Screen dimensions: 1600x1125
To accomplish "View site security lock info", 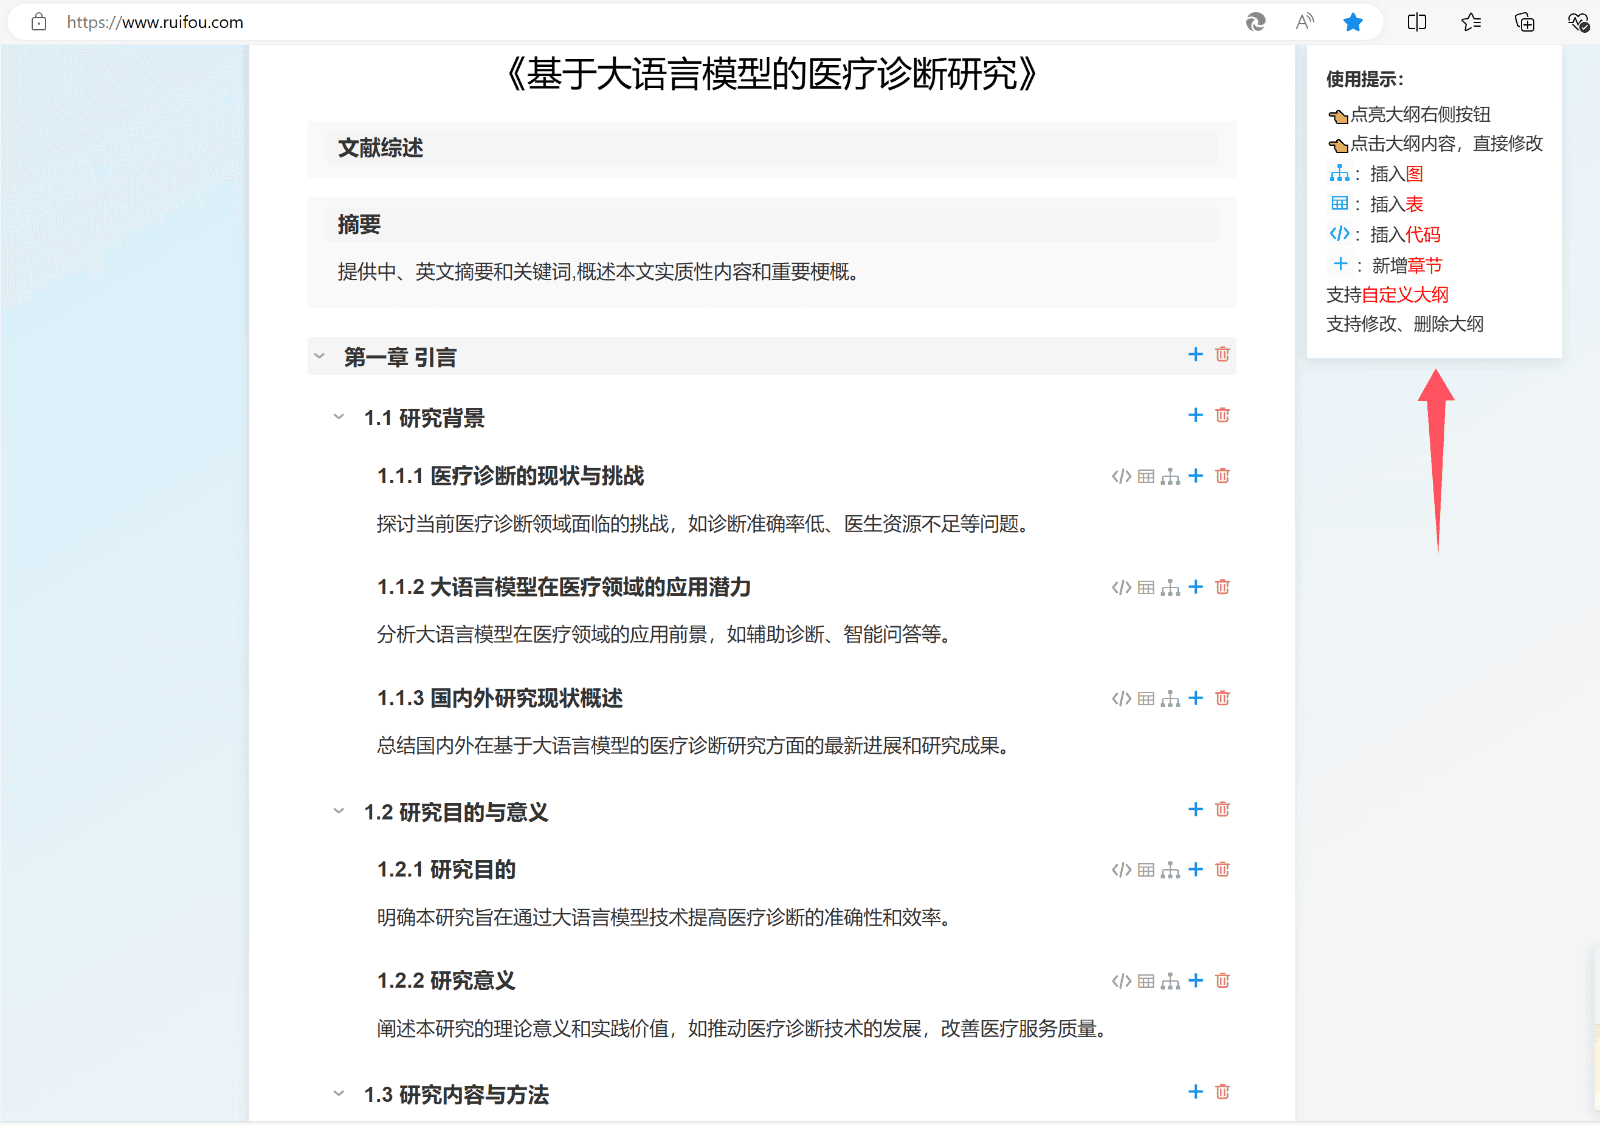I will pos(39,22).
